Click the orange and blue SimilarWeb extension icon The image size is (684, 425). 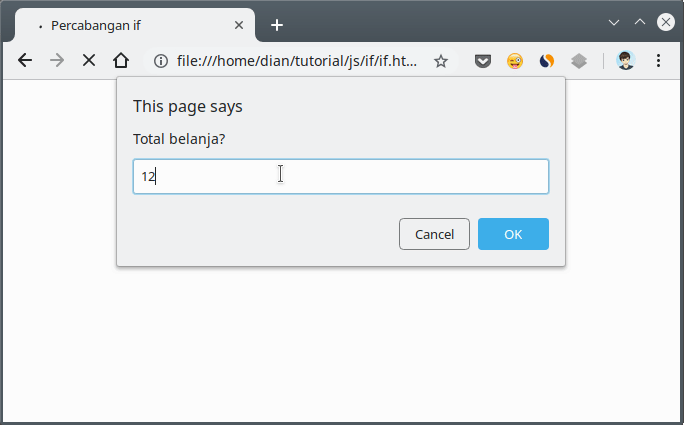coord(546,61)
